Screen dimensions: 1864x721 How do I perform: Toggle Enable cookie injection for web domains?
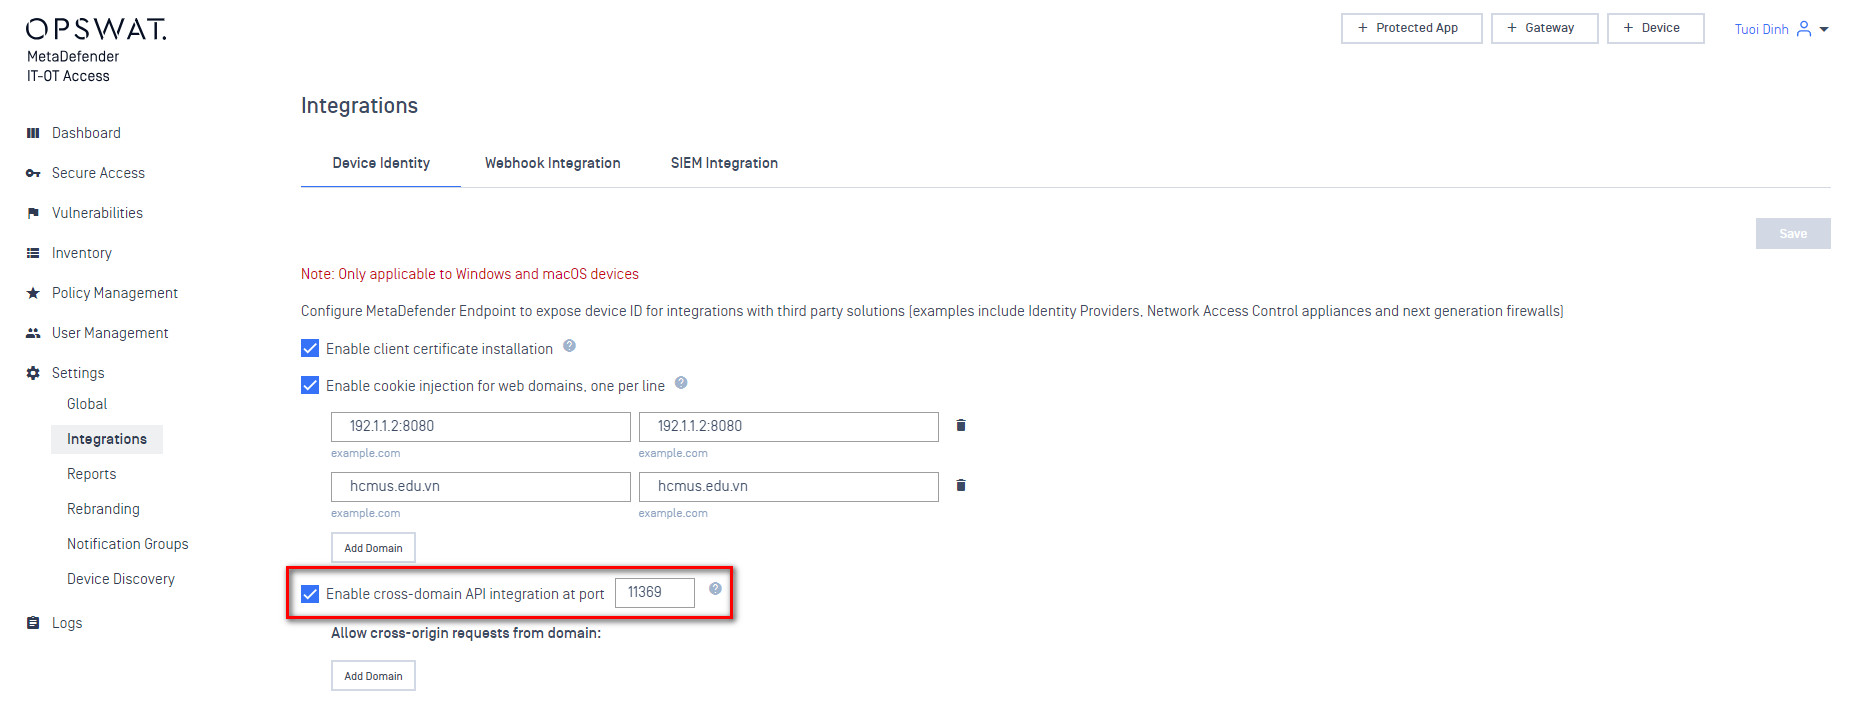(x=310, y=385)
